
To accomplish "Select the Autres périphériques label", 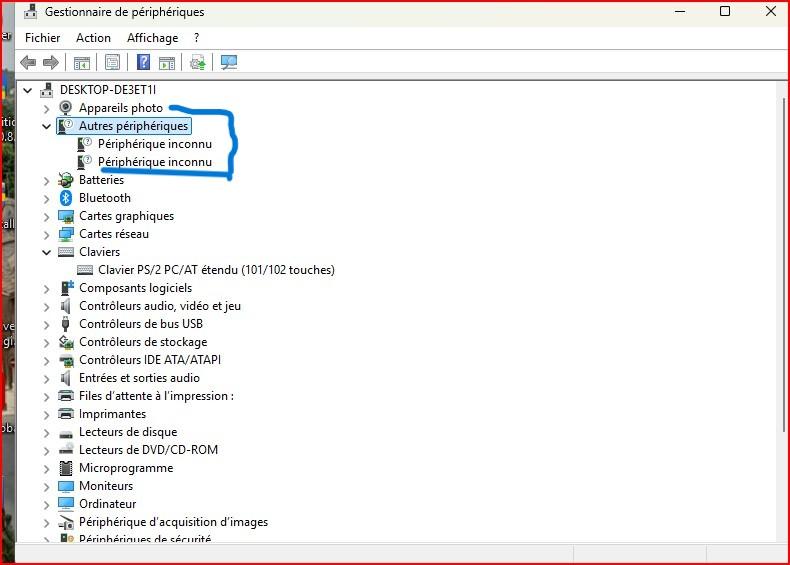I will pos(133,125).
